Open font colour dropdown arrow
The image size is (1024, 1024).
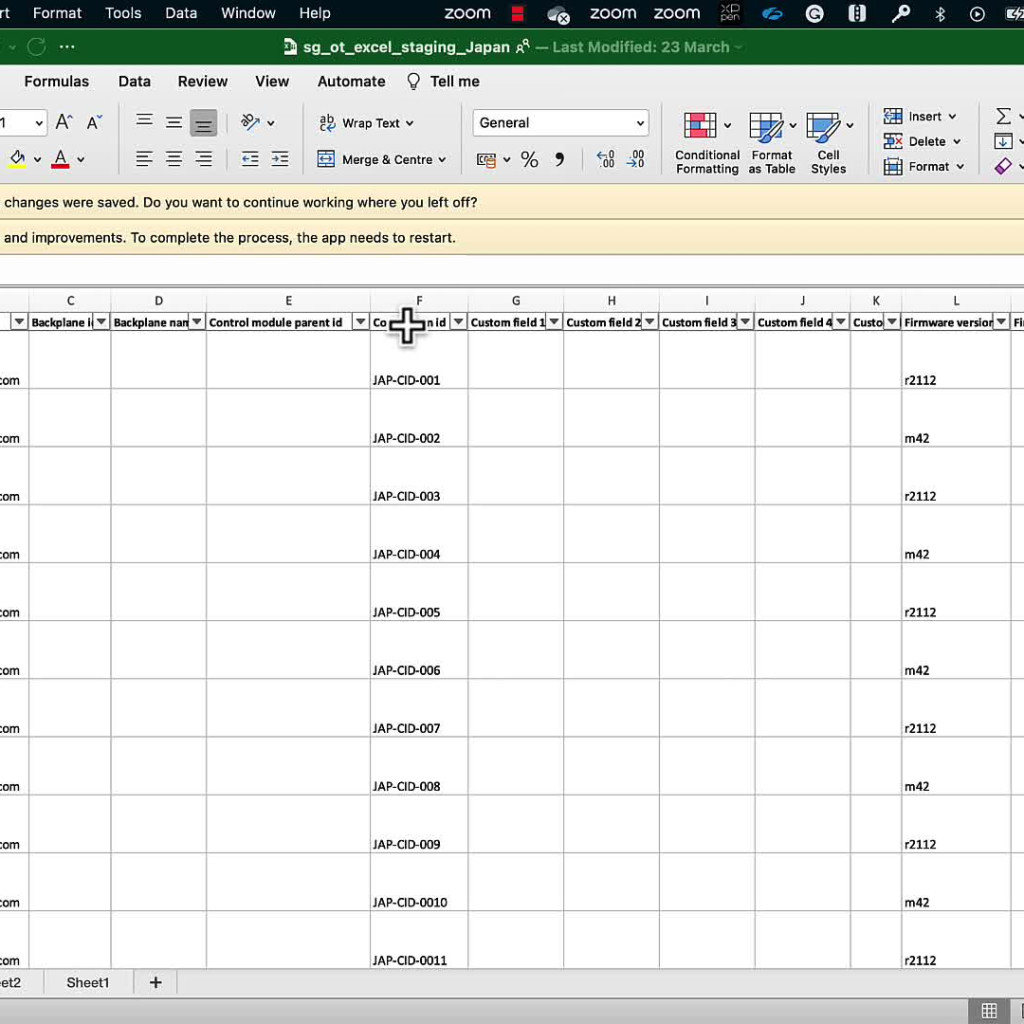click(81, 159)
